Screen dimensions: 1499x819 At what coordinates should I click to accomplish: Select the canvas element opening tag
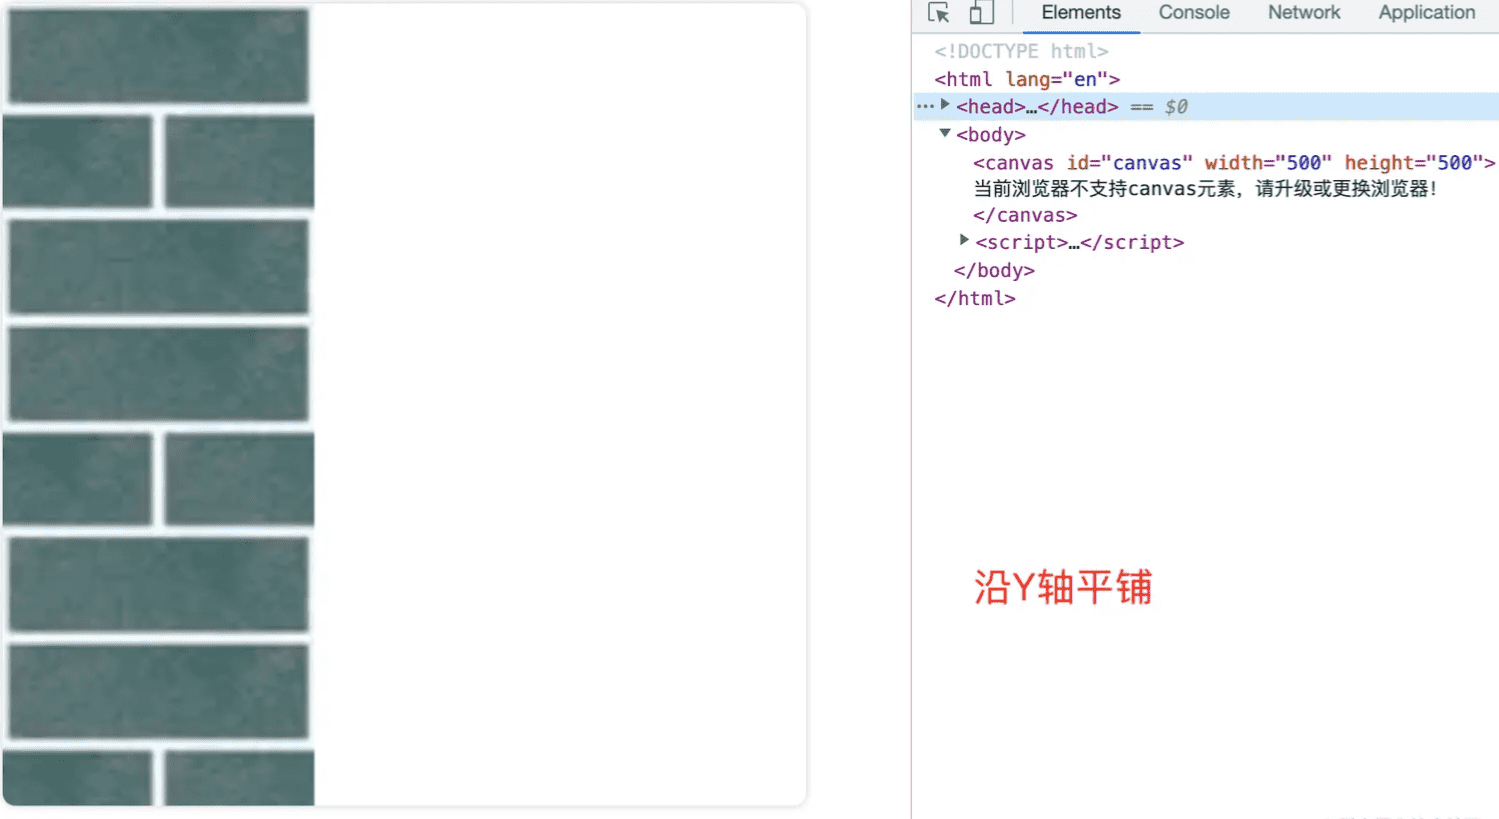tap(1234, 163)
